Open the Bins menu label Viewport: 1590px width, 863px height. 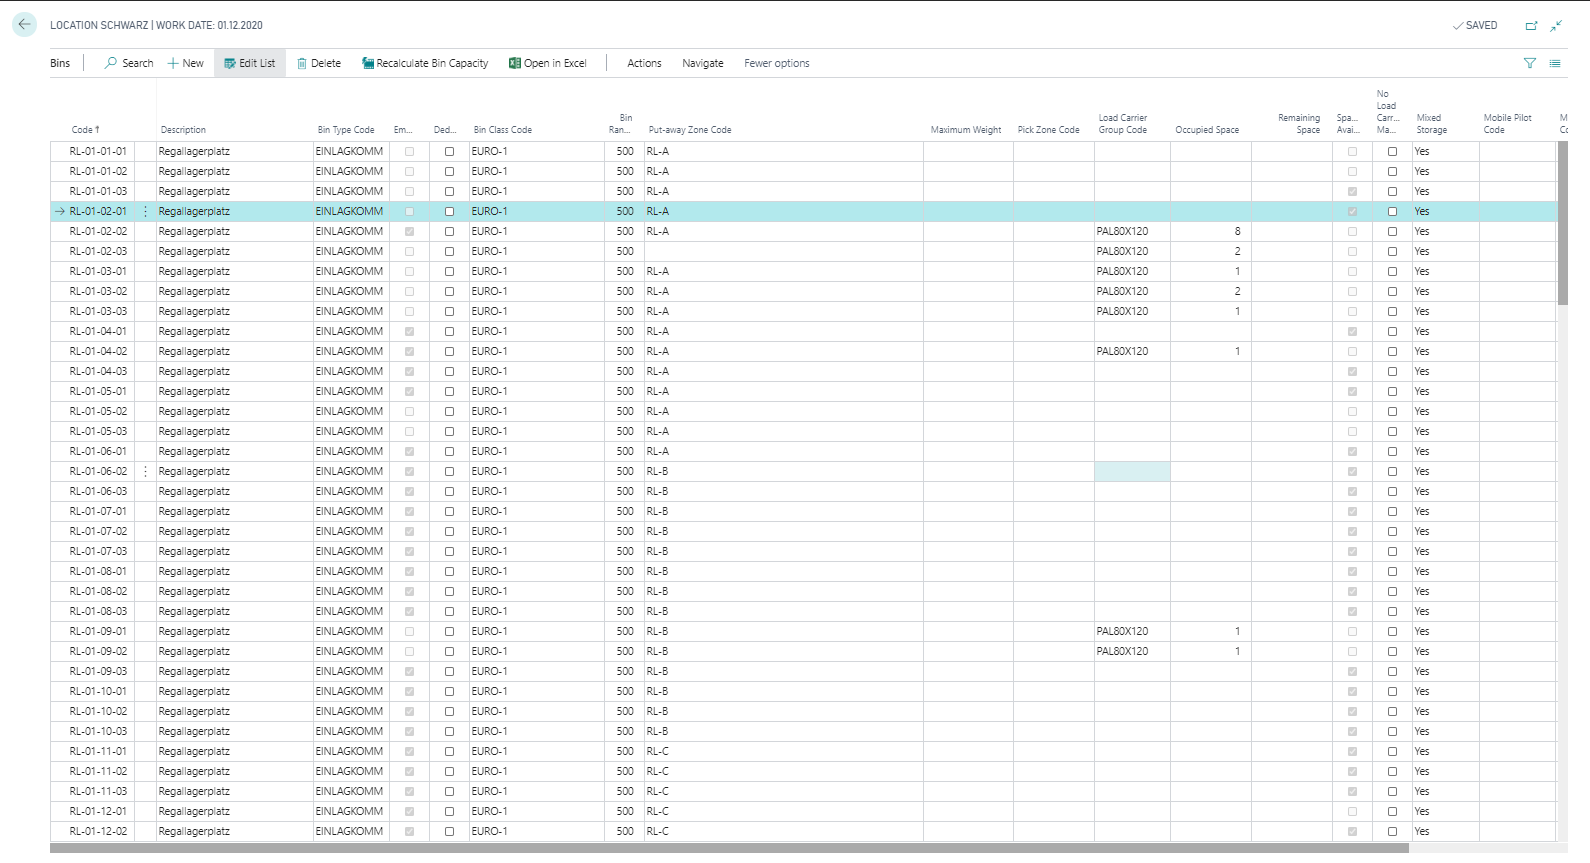(60, 63)
